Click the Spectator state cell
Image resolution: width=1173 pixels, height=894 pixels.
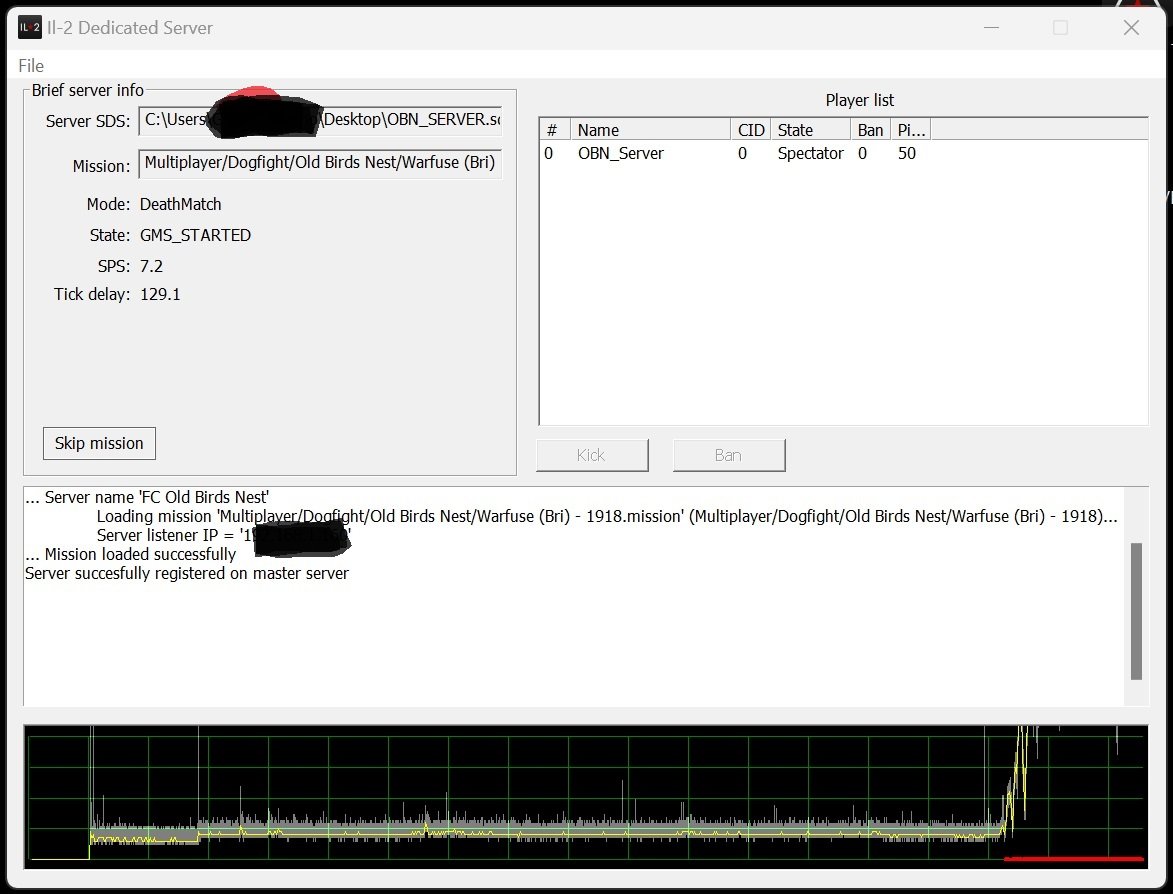[x=810, y=153]
